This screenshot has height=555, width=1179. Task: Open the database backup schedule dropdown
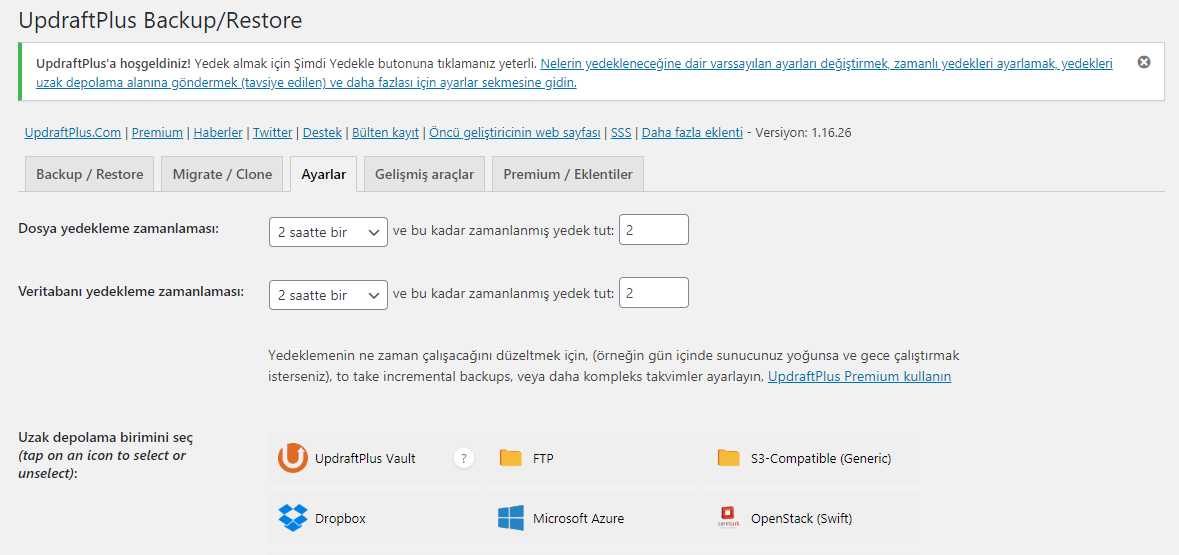click(x=329, y=296)
